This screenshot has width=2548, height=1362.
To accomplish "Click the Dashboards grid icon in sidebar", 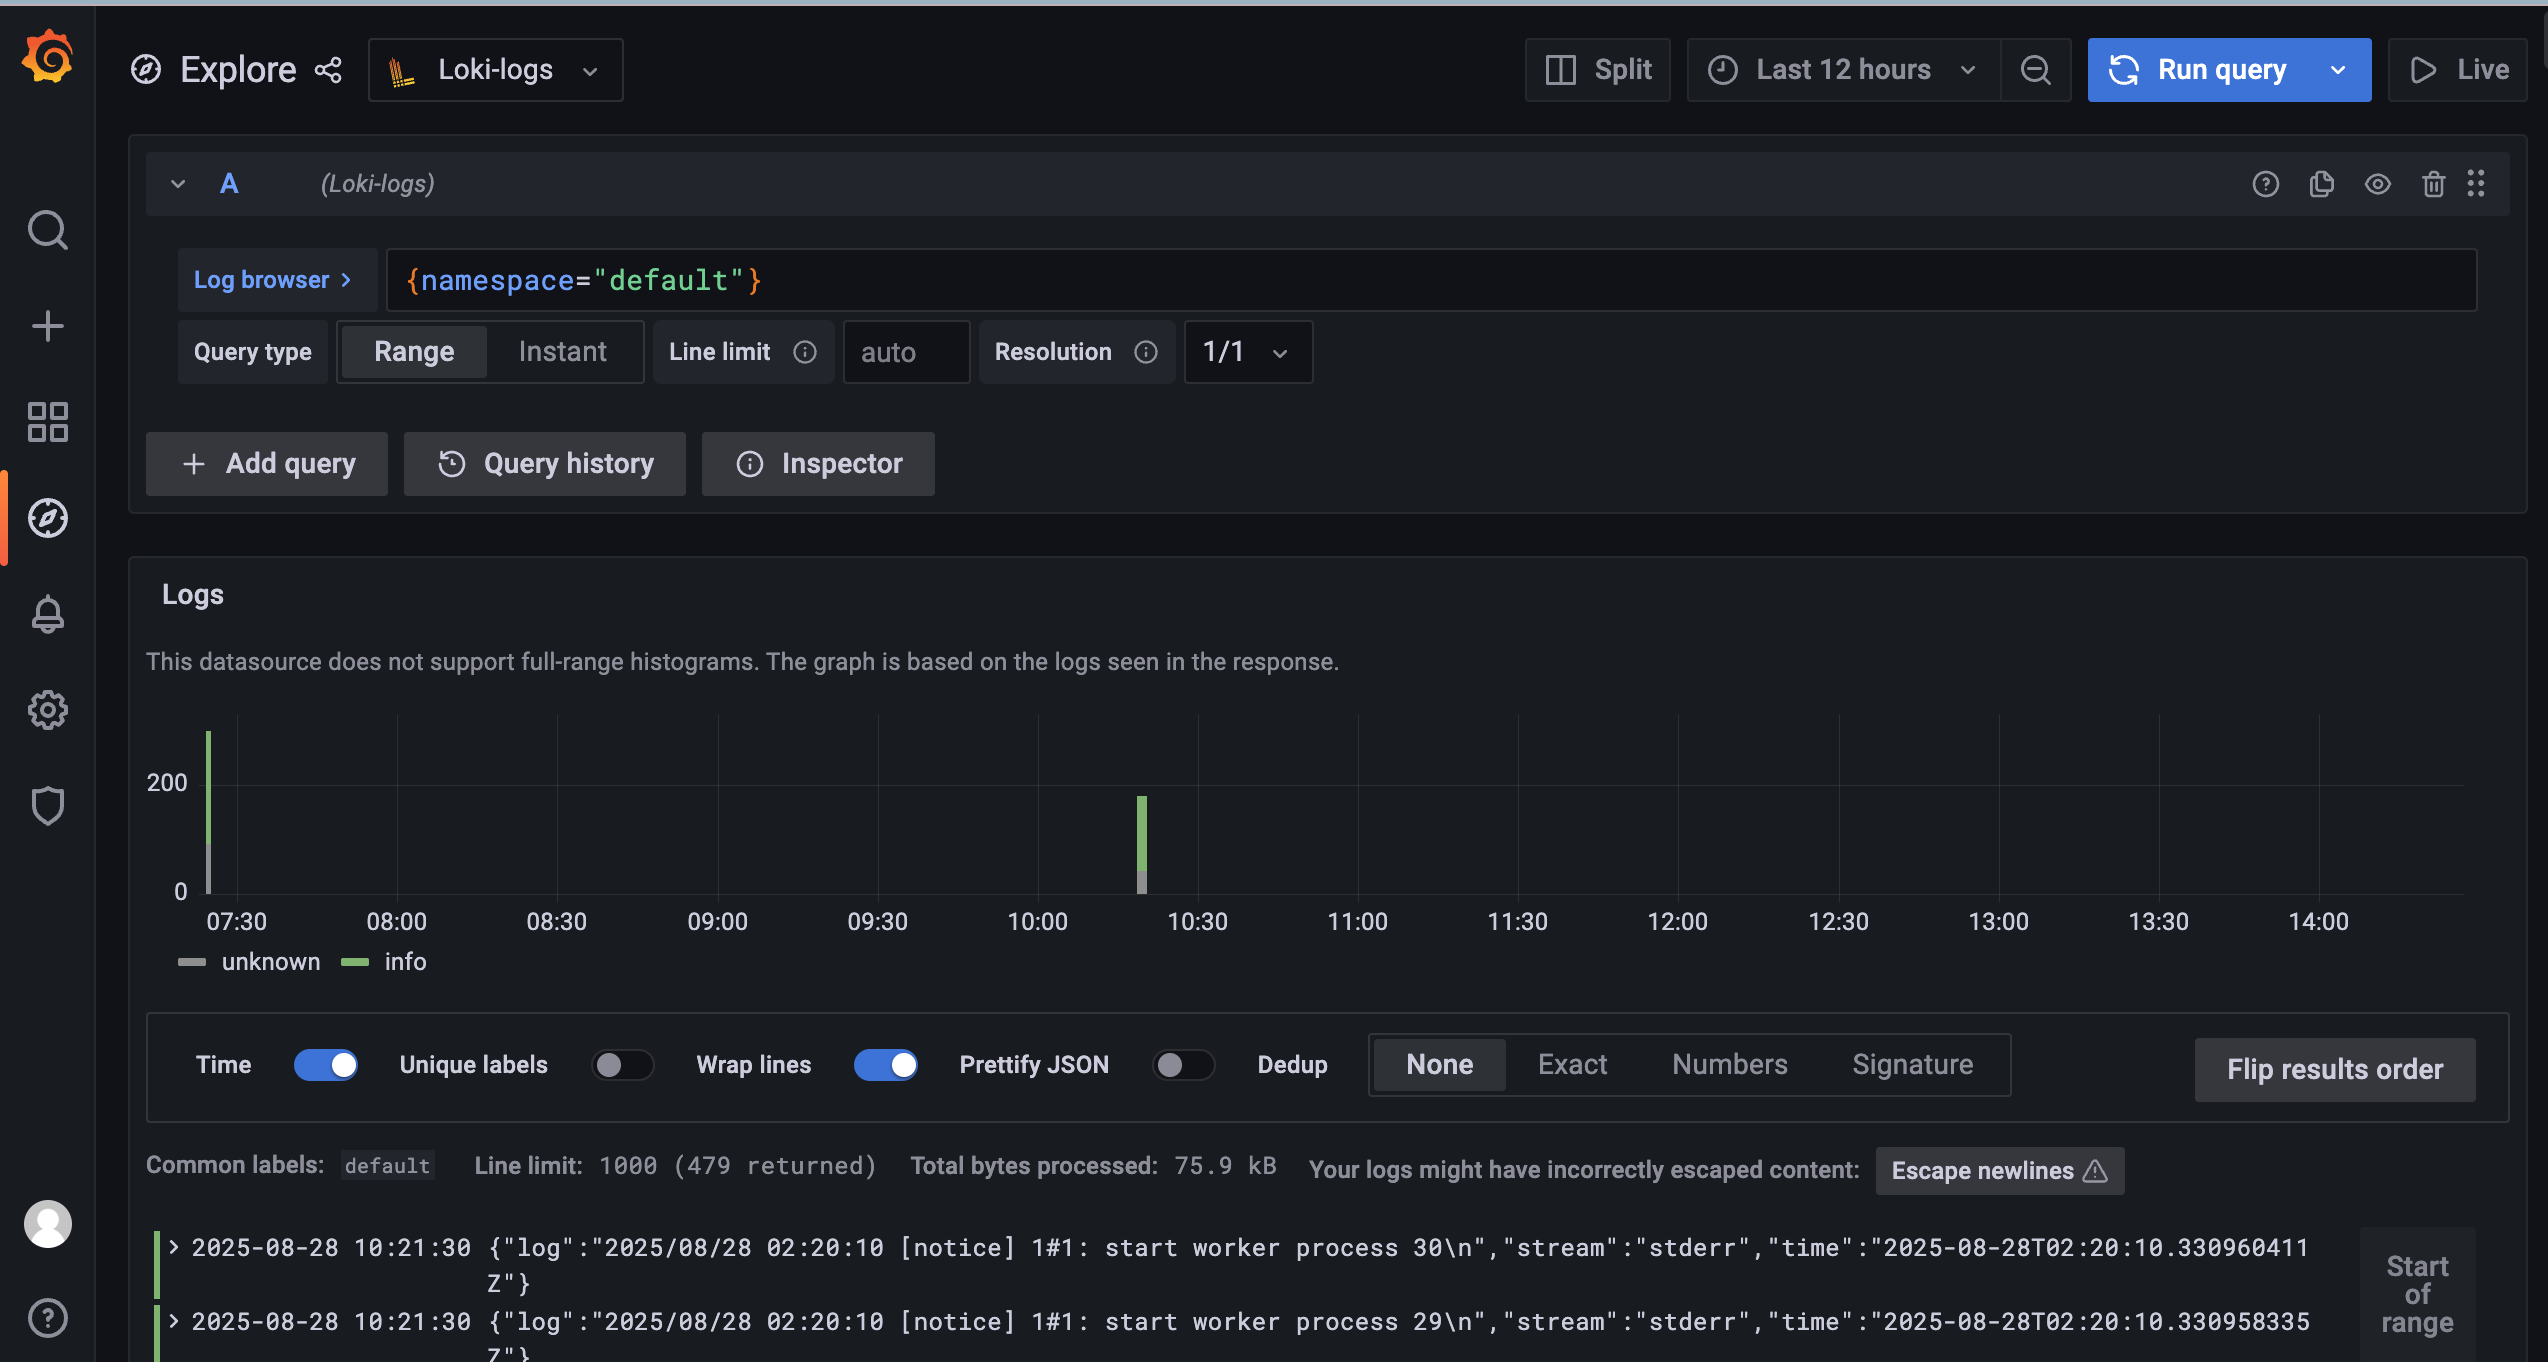I will [x=47, y=422].
